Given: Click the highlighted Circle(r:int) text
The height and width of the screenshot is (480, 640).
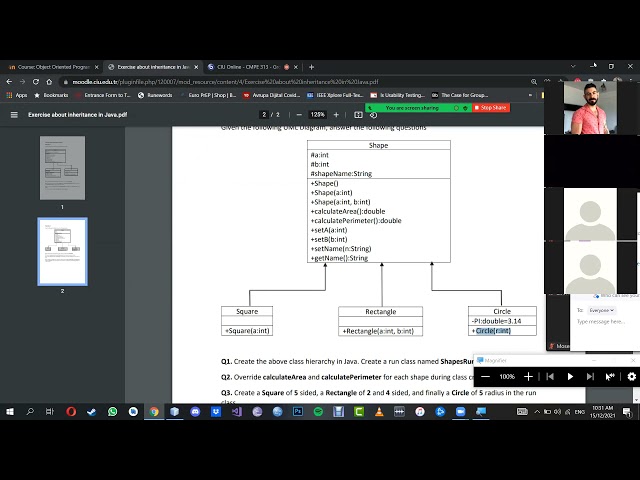Looking at the screenshot, I should point(493,331).
